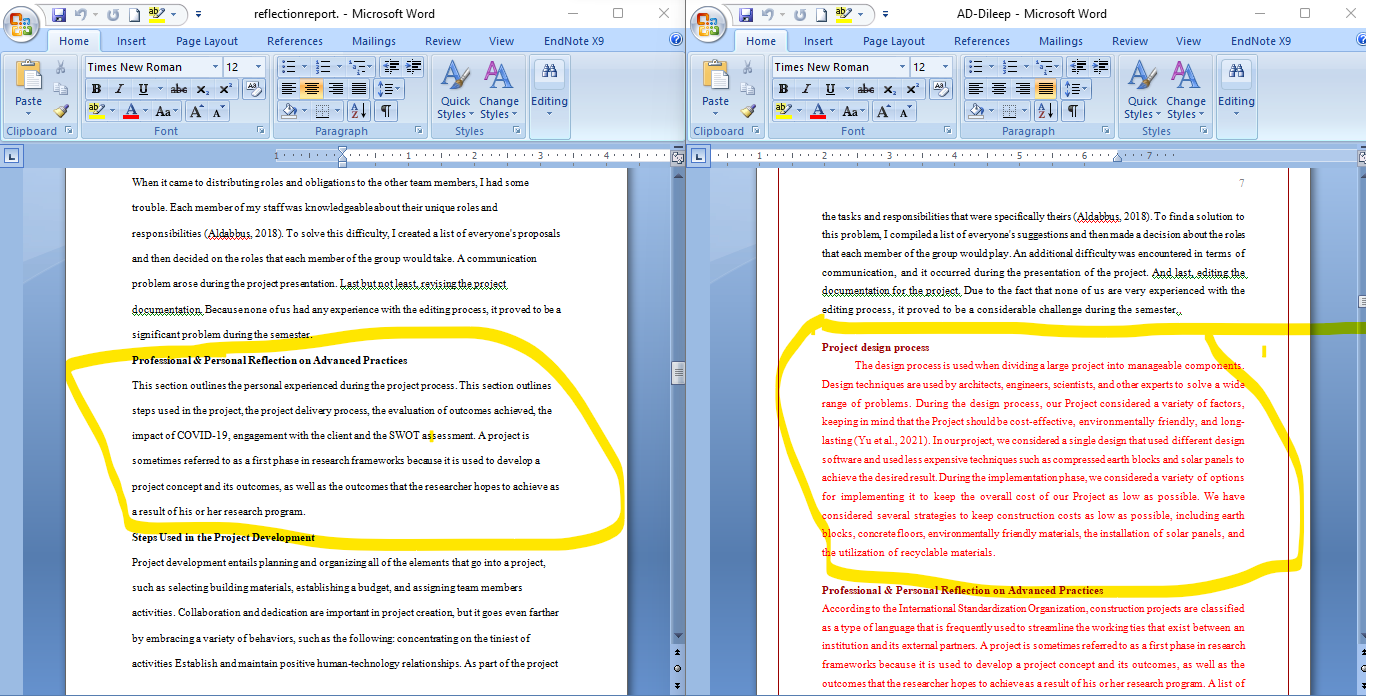This screenshot has width=1379, height=696.
Task: Open EndNote X9 tab in AD-Dileep window
Action: (1261, 41)
